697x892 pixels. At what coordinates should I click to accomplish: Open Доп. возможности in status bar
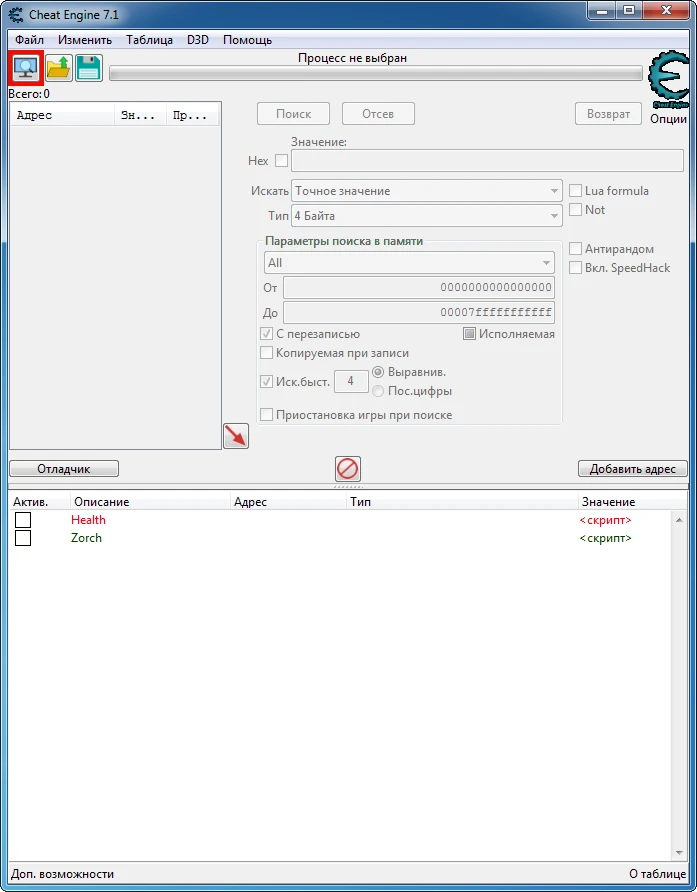63,874
